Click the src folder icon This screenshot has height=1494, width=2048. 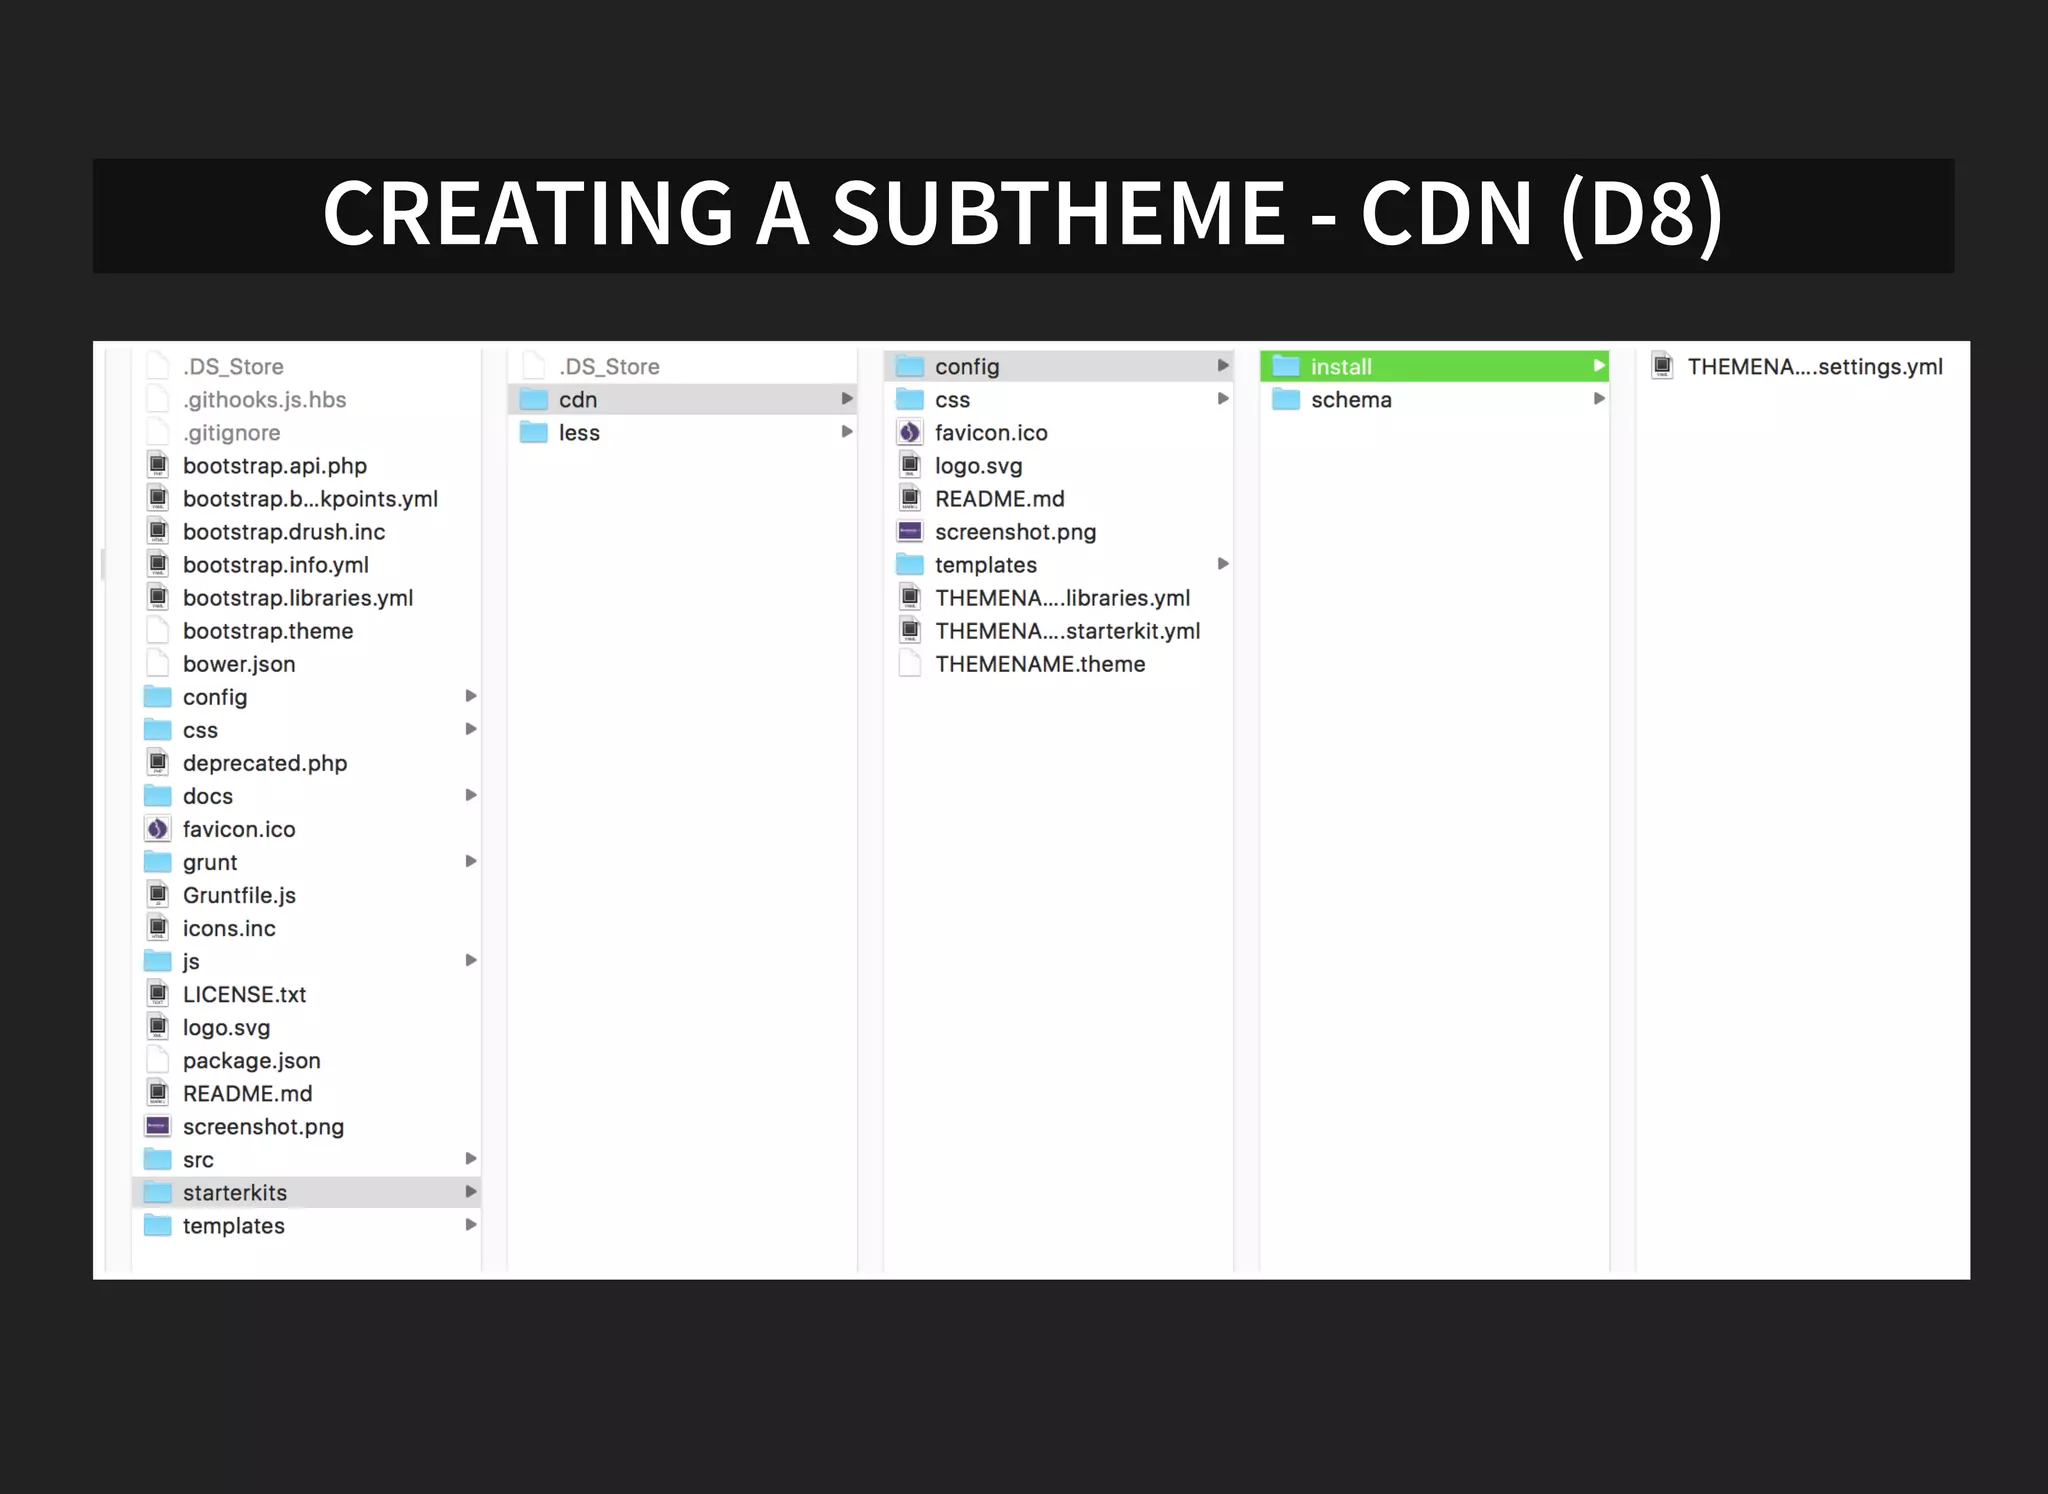(158, 1159)
